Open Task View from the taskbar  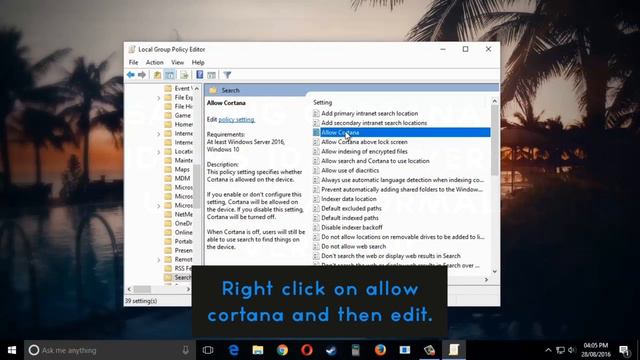(x=208, y=350)
